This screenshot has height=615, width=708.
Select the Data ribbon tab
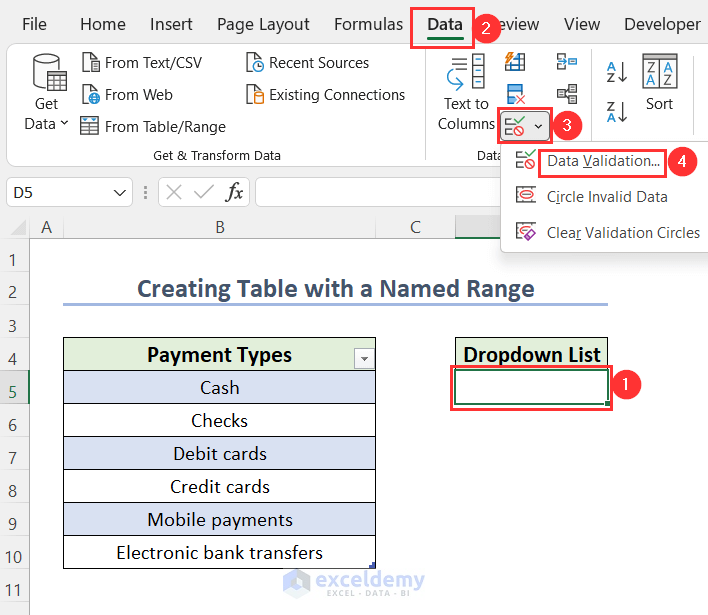(445, 24)
